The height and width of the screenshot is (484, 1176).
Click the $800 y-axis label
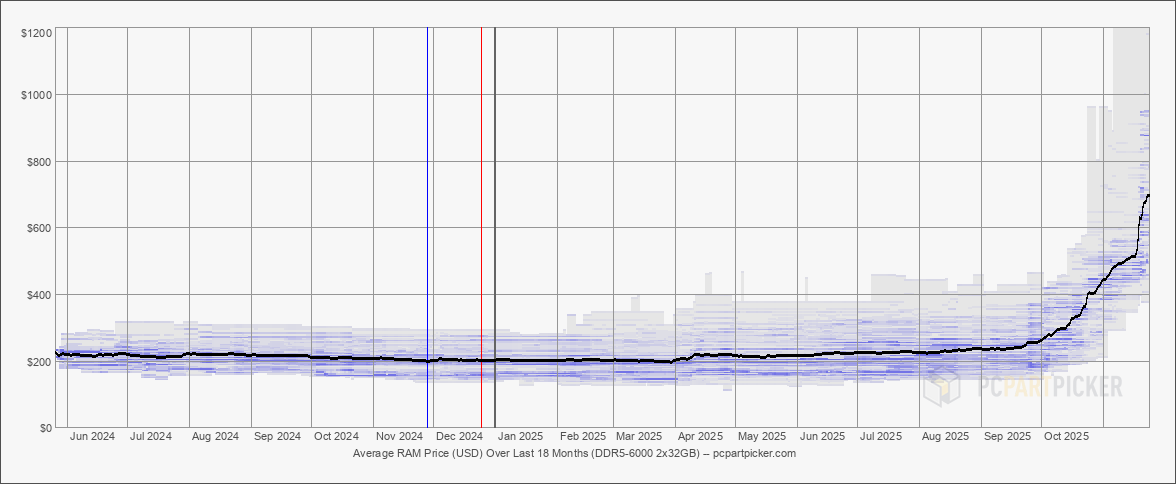pyautogui.click(x=39, y=161)
